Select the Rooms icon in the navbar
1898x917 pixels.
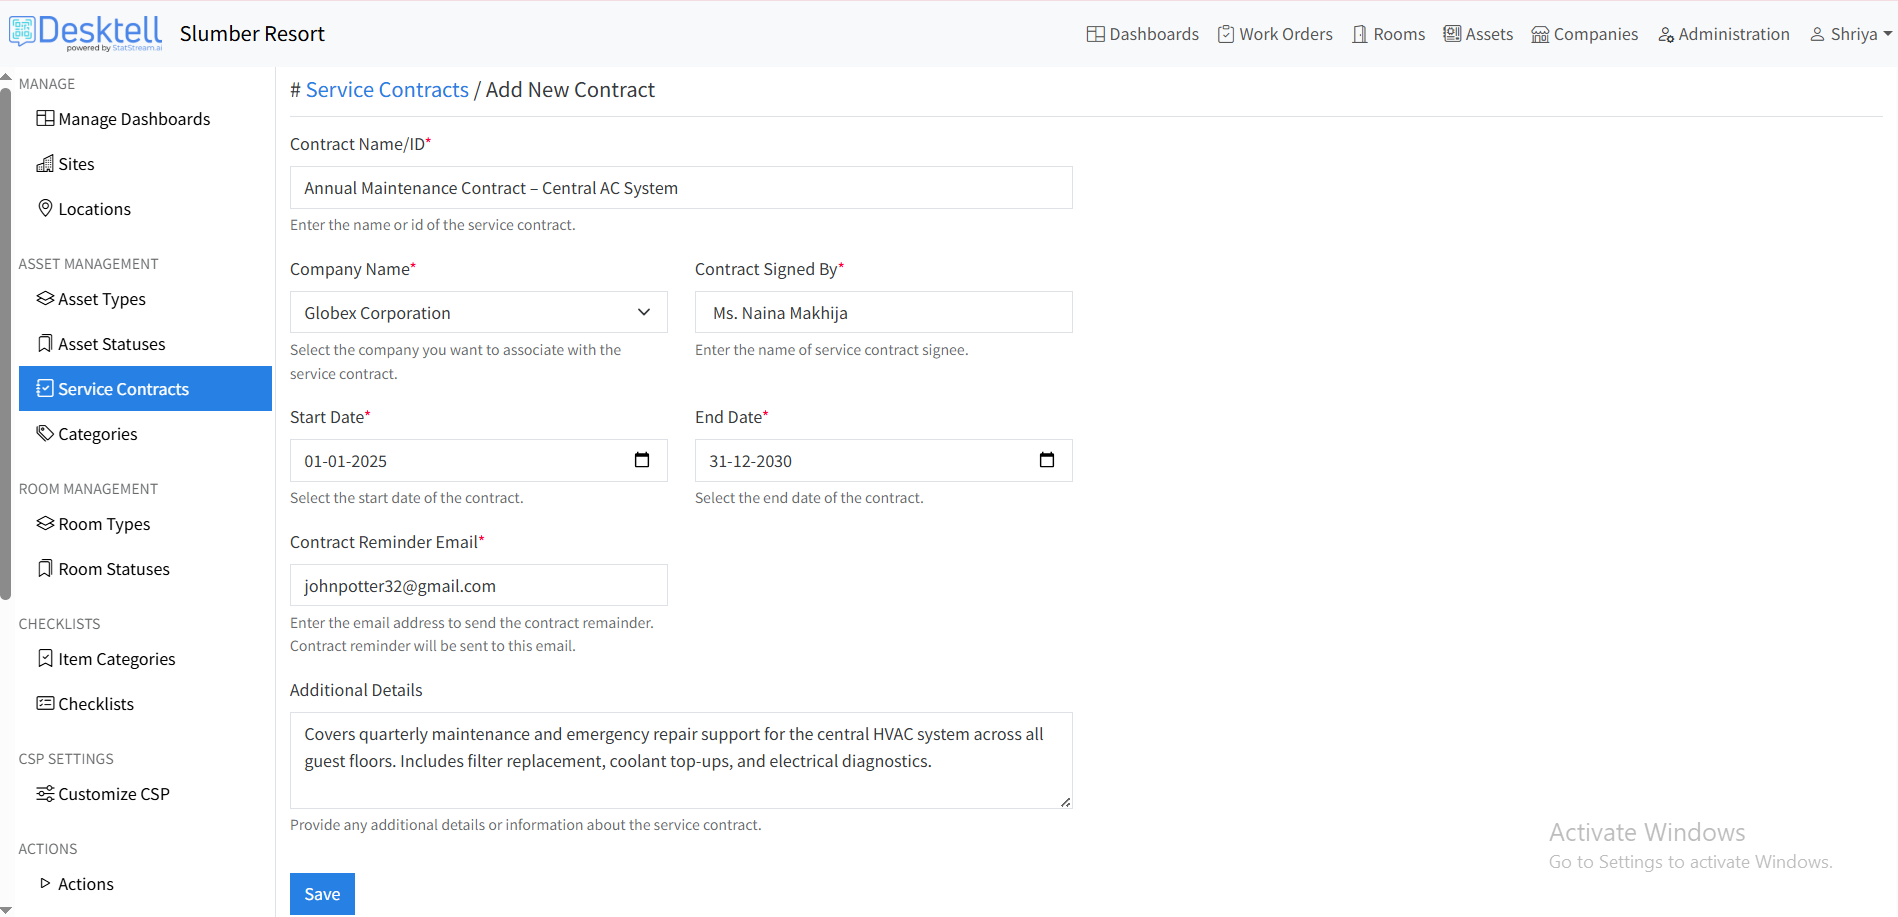pos(1359,33)
